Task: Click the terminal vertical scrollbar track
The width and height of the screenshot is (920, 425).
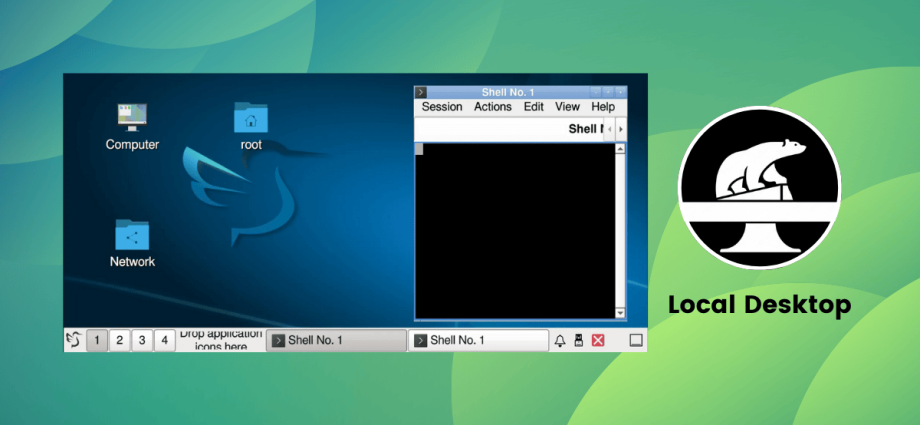Action: click(620, 231)
